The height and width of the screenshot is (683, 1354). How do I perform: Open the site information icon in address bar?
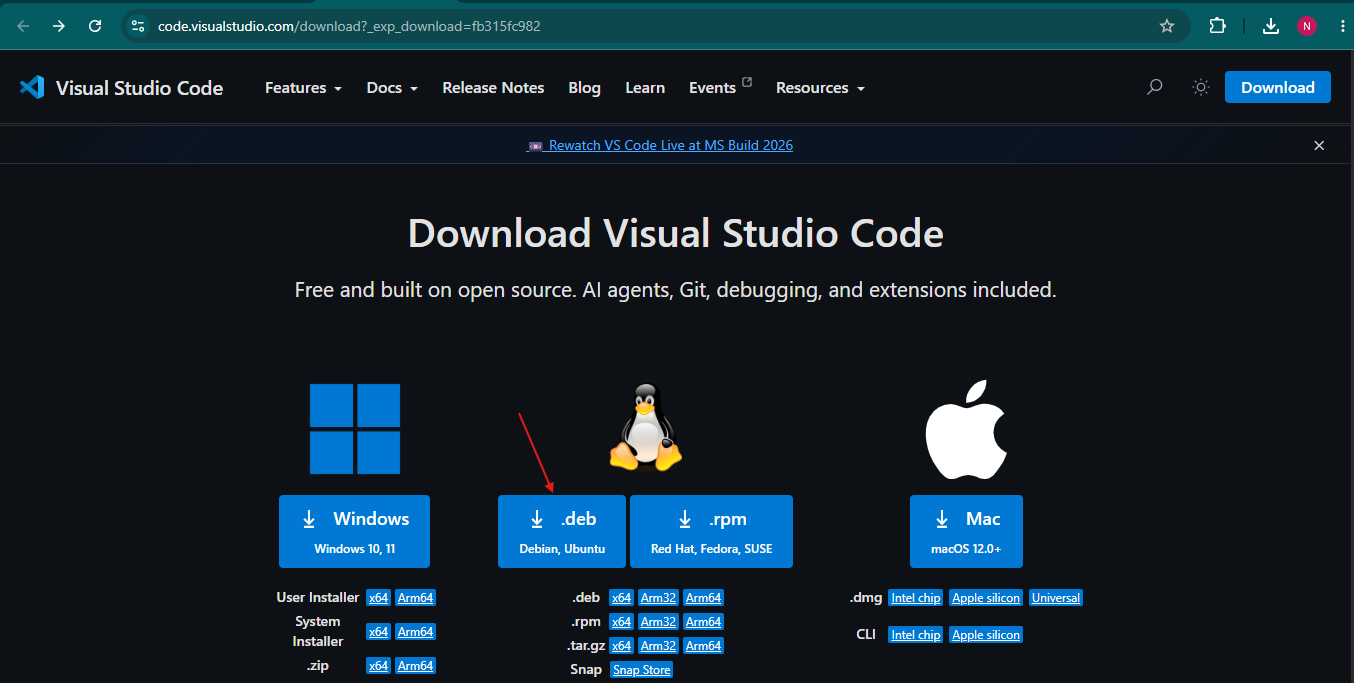click(x=138, y=26)
